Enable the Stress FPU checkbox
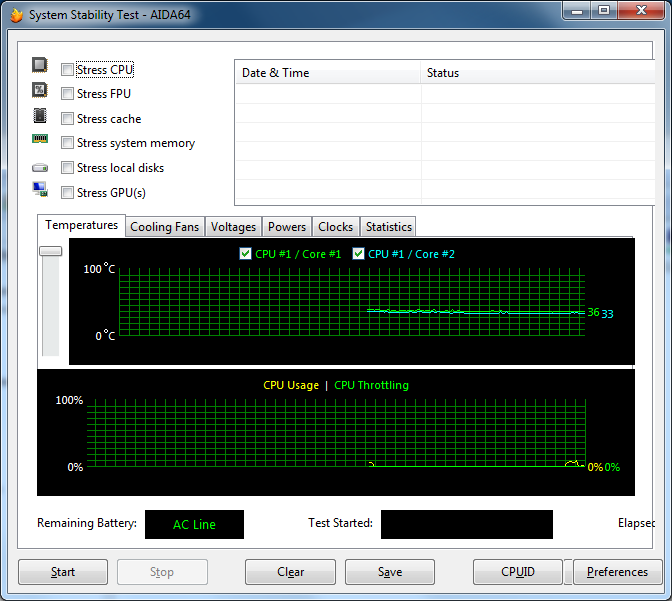672x601 pixels. pyautogui.click(x=67, y=93)
